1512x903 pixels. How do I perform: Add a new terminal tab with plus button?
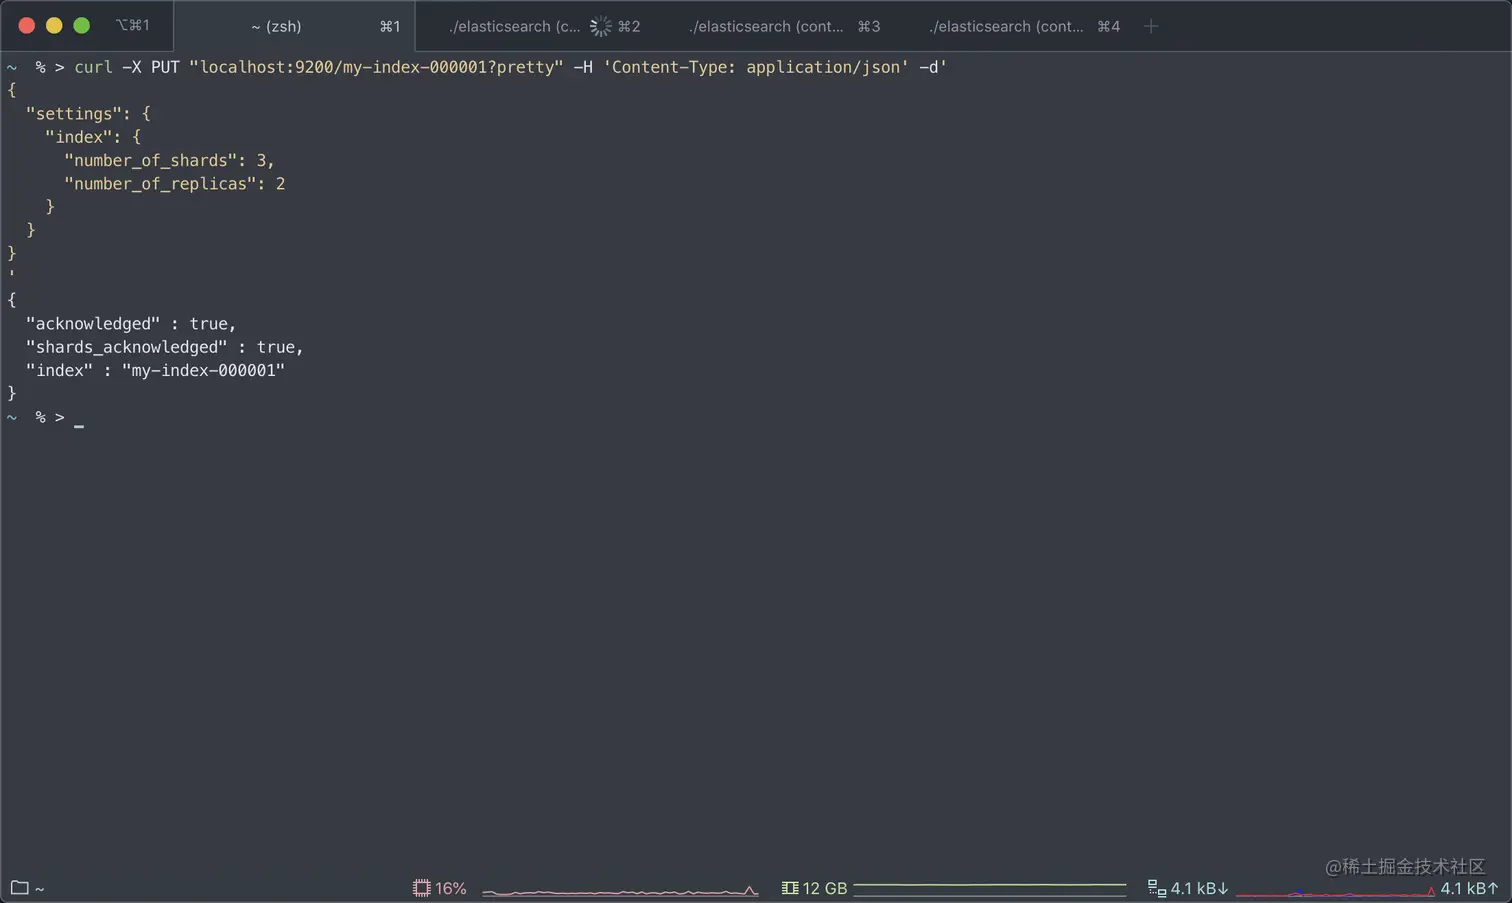(x=1151, y=26)
